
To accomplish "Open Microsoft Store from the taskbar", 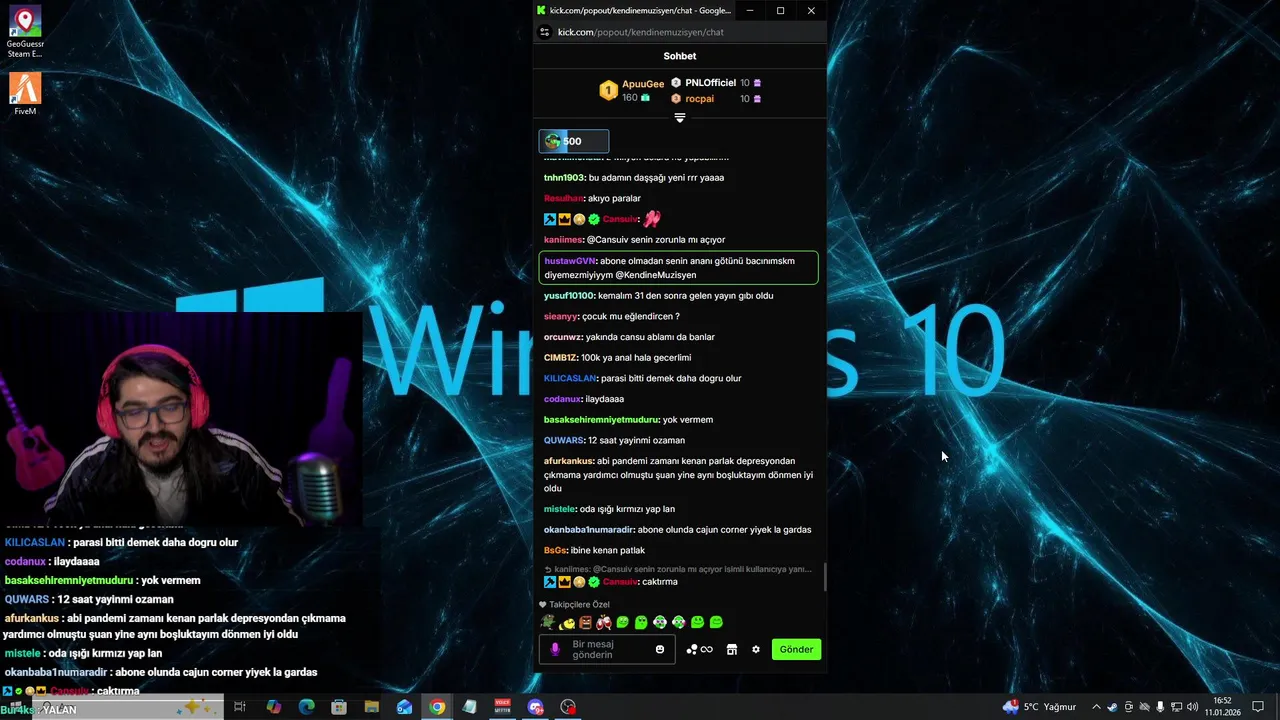I will pyautogui.click(x=339, y=707).
